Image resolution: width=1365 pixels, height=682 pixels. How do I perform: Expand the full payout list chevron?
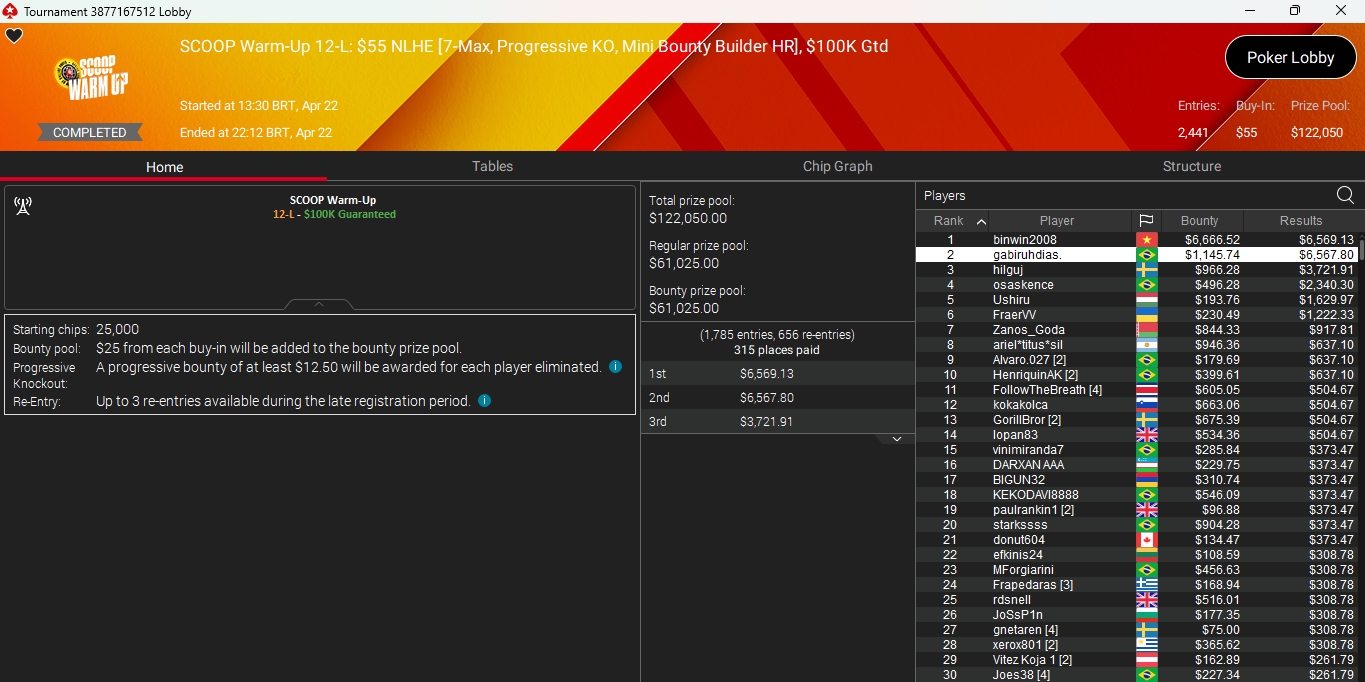click(x=896, y=439)
